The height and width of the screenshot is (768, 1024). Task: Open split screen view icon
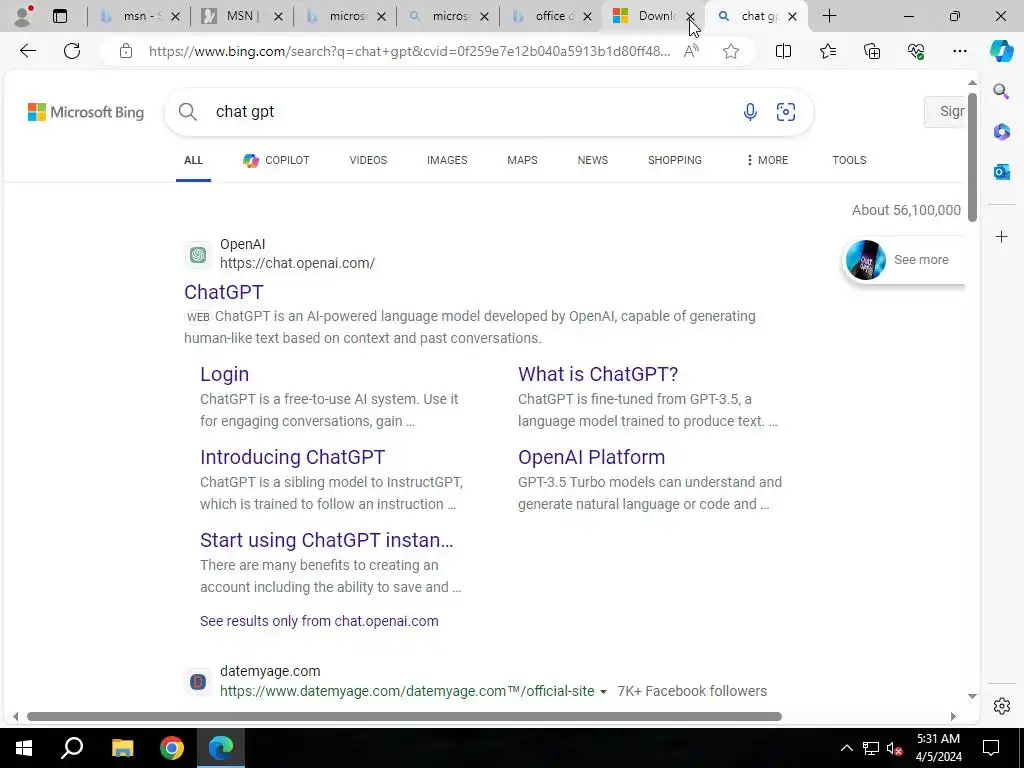(783, 51)
